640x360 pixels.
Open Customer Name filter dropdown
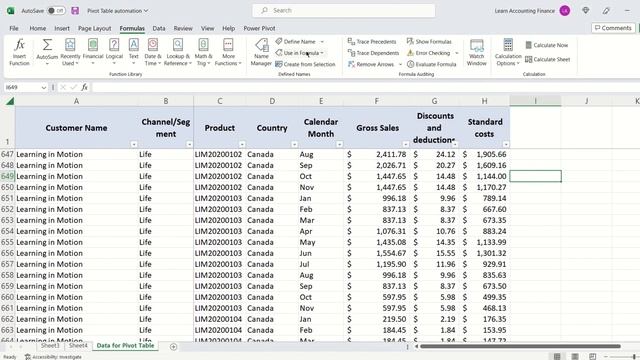(133, 144)
